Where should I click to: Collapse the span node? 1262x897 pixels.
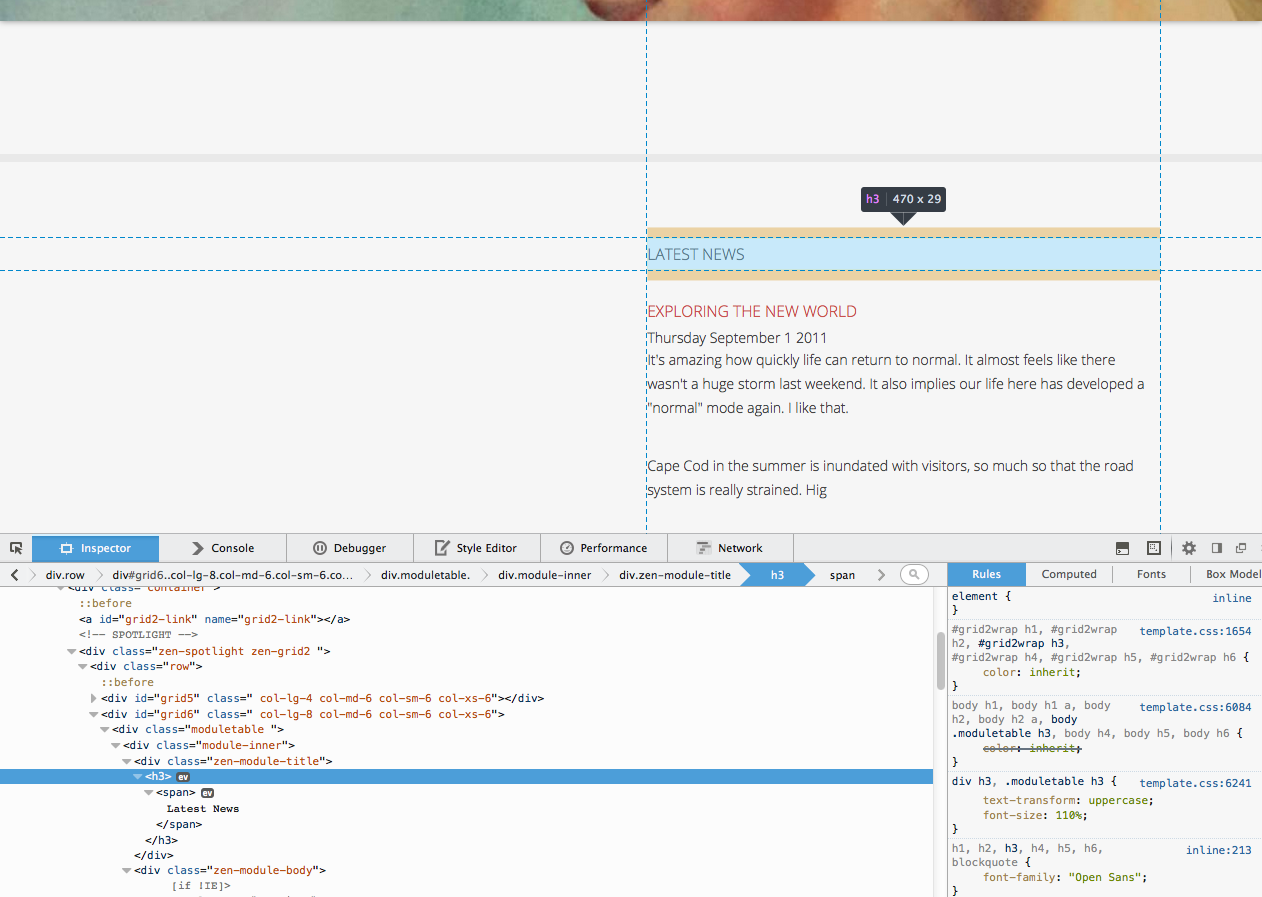pyautogui.click(x=149, y=793)
